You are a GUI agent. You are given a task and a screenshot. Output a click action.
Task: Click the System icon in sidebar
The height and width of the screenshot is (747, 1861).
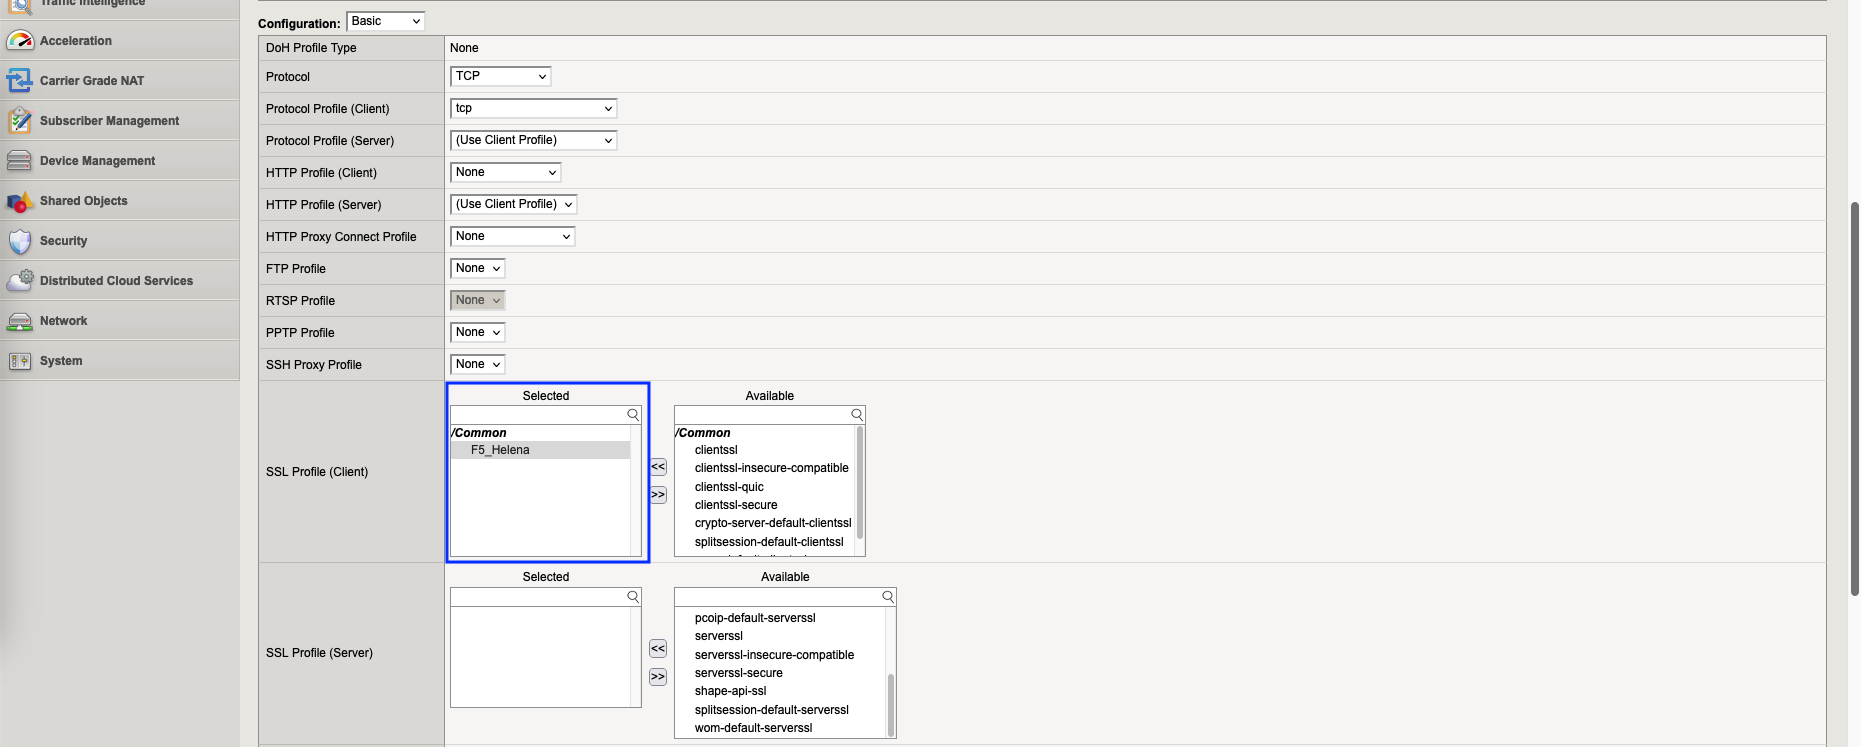(x=20, y=361)
